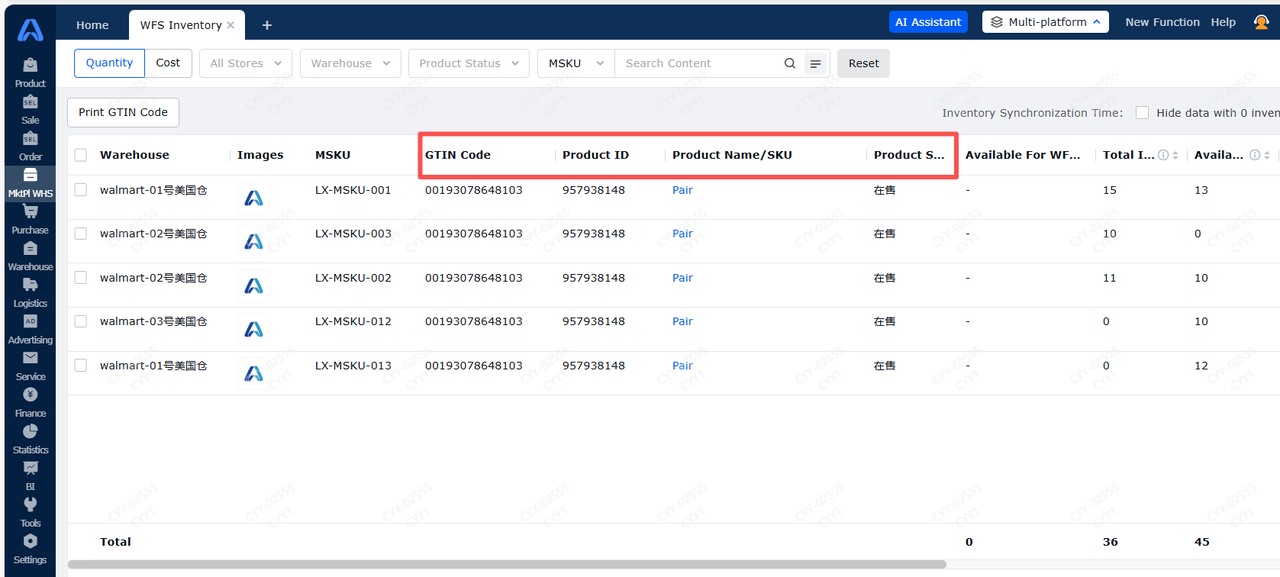Open the user avatar icon
The image size is (1280, 577).
point(1261,22)
